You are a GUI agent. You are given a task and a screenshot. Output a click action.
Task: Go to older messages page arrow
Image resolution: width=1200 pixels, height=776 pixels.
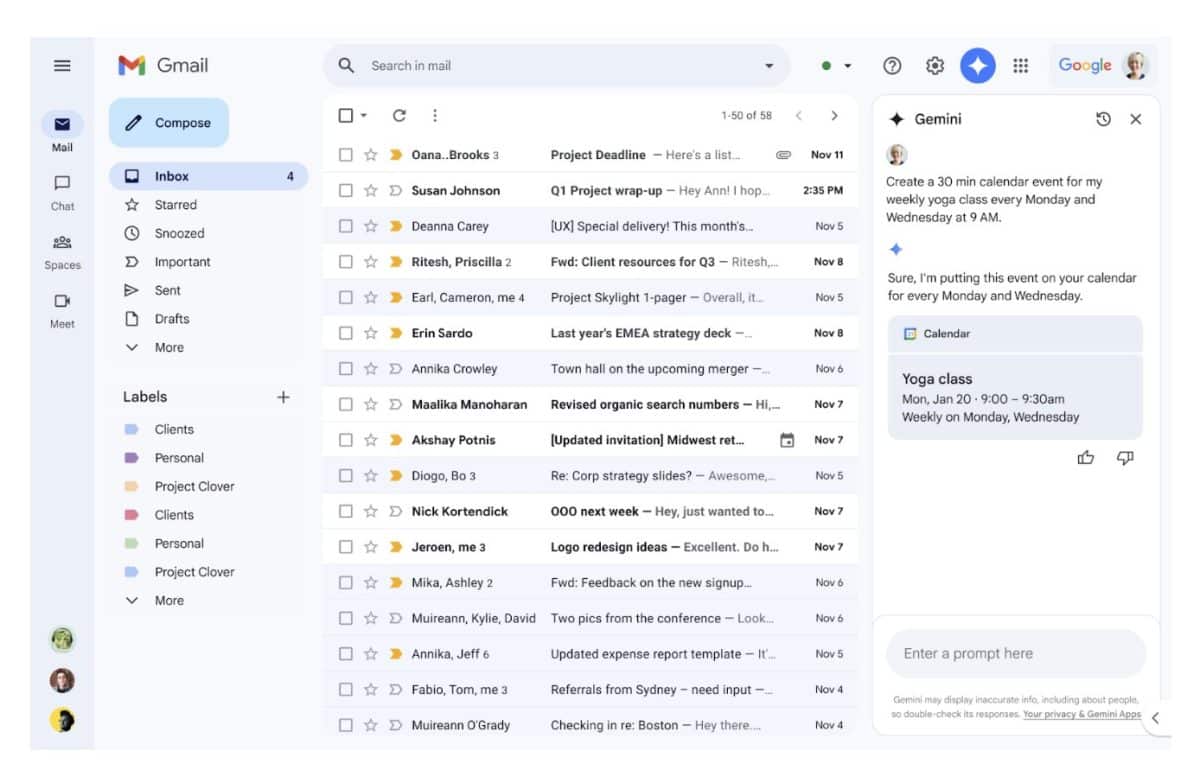click(x=834, y=116)
